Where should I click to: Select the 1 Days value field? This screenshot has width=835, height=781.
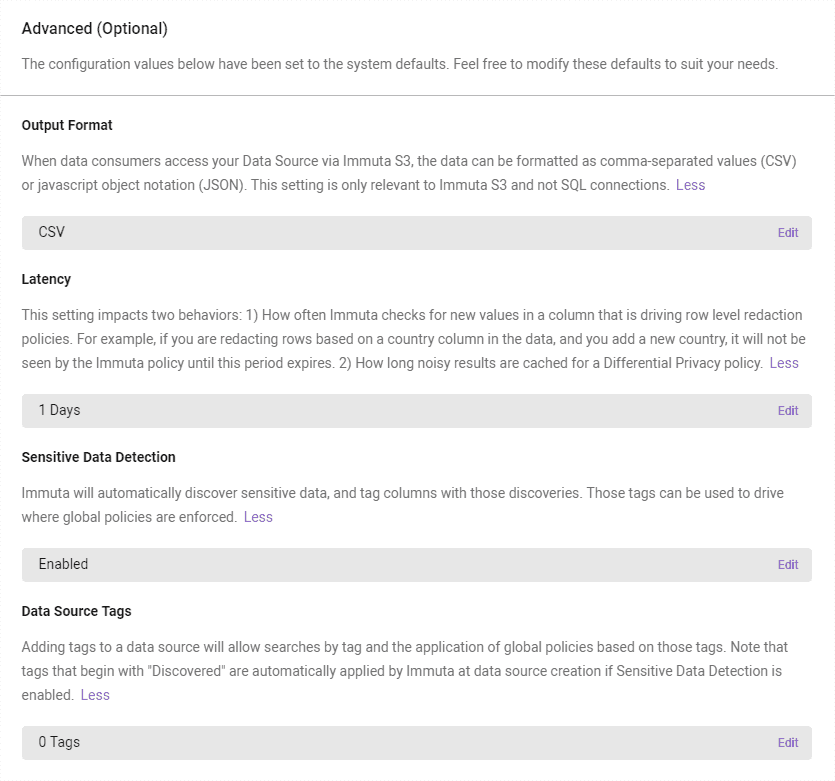[x=416, y=410]
